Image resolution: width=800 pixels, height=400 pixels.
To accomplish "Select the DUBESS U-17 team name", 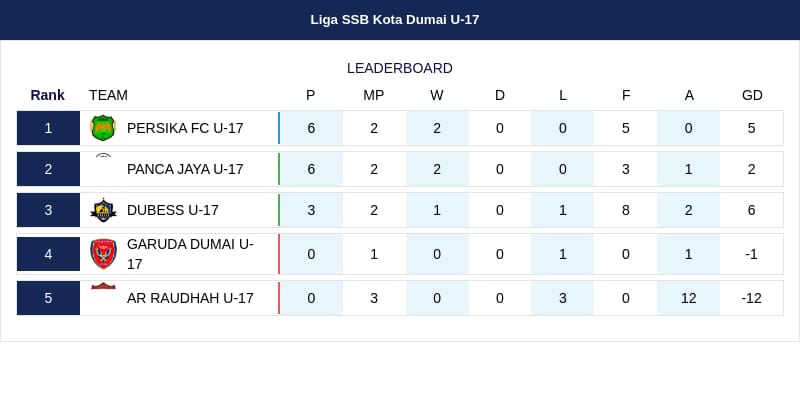I will pos(172,210).
